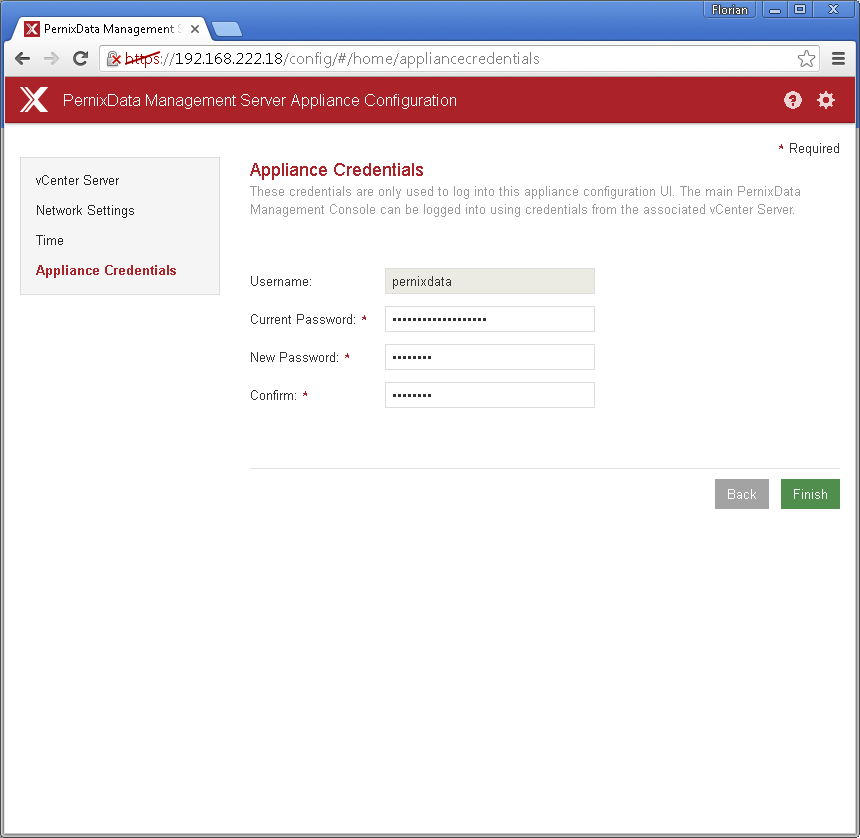Open Network Settings section
This screenshot has height=838, width=860.
pyautogui.click(x=85, y=211)
